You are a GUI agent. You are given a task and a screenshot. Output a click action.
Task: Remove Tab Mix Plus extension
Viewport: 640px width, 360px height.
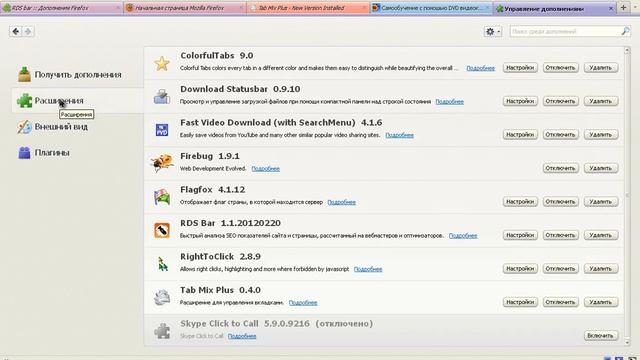601,302
